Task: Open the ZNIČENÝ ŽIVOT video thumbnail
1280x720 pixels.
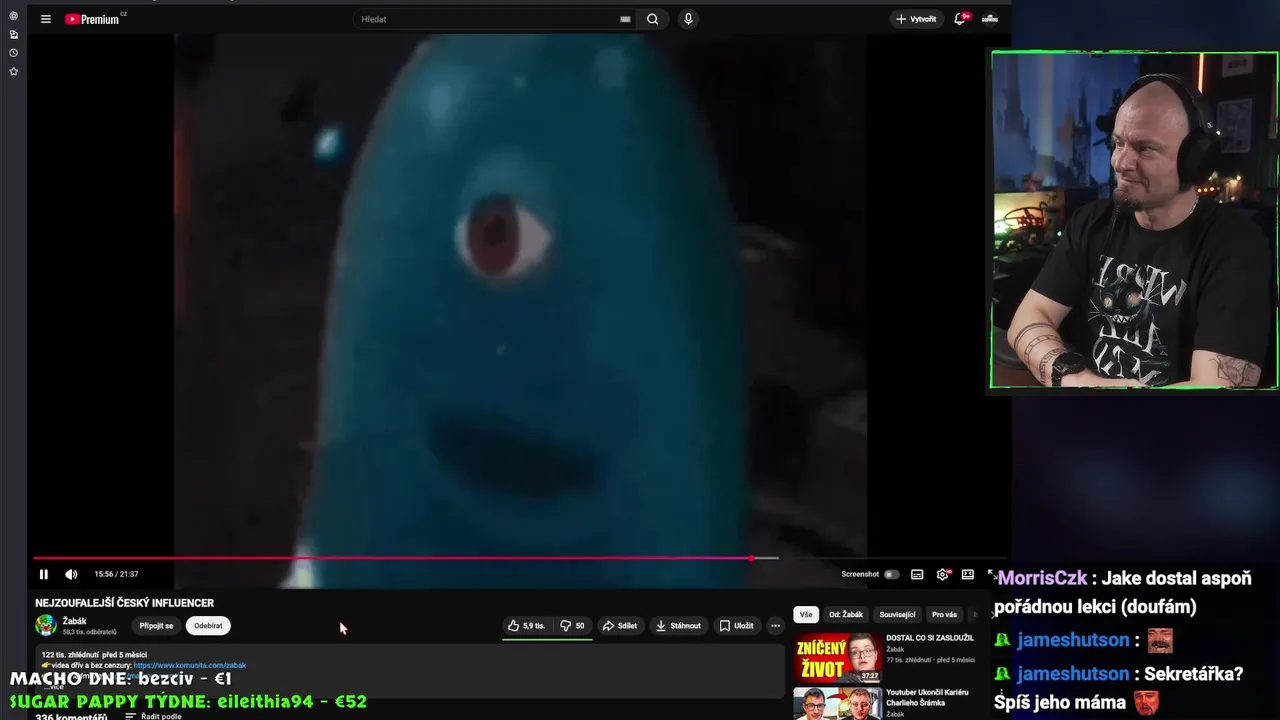Action: point(838,657)
